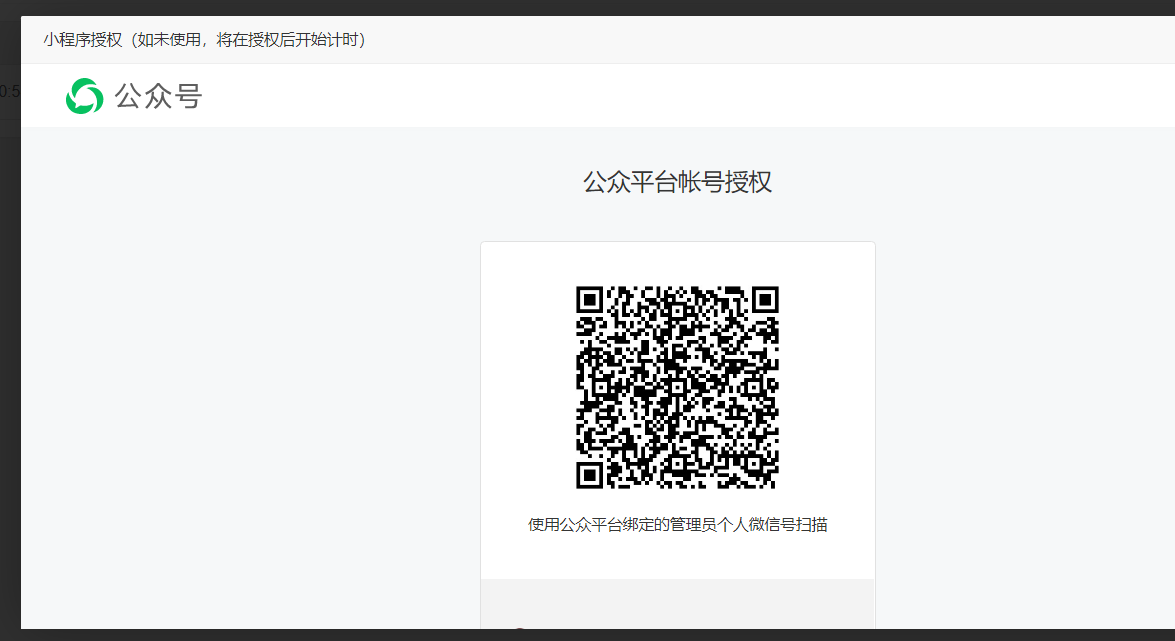
Task: Click the 小程序授权 dialog title text
Action: click(x=205, y=40)
